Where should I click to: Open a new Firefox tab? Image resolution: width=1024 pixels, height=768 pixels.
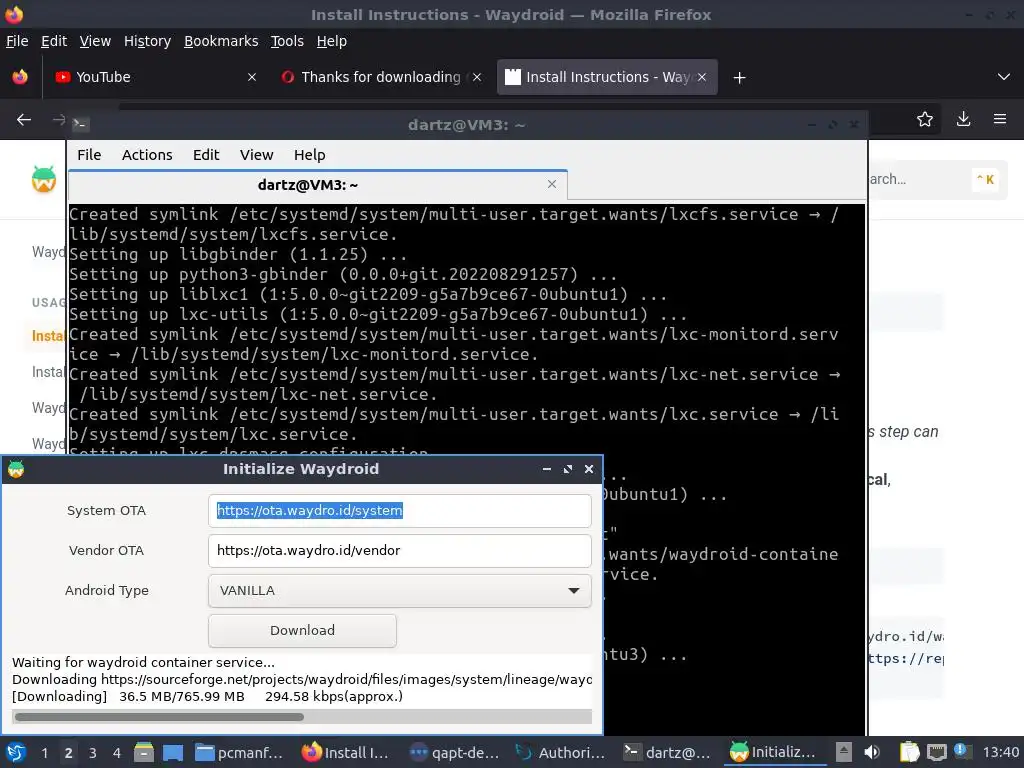click(739, 78)
